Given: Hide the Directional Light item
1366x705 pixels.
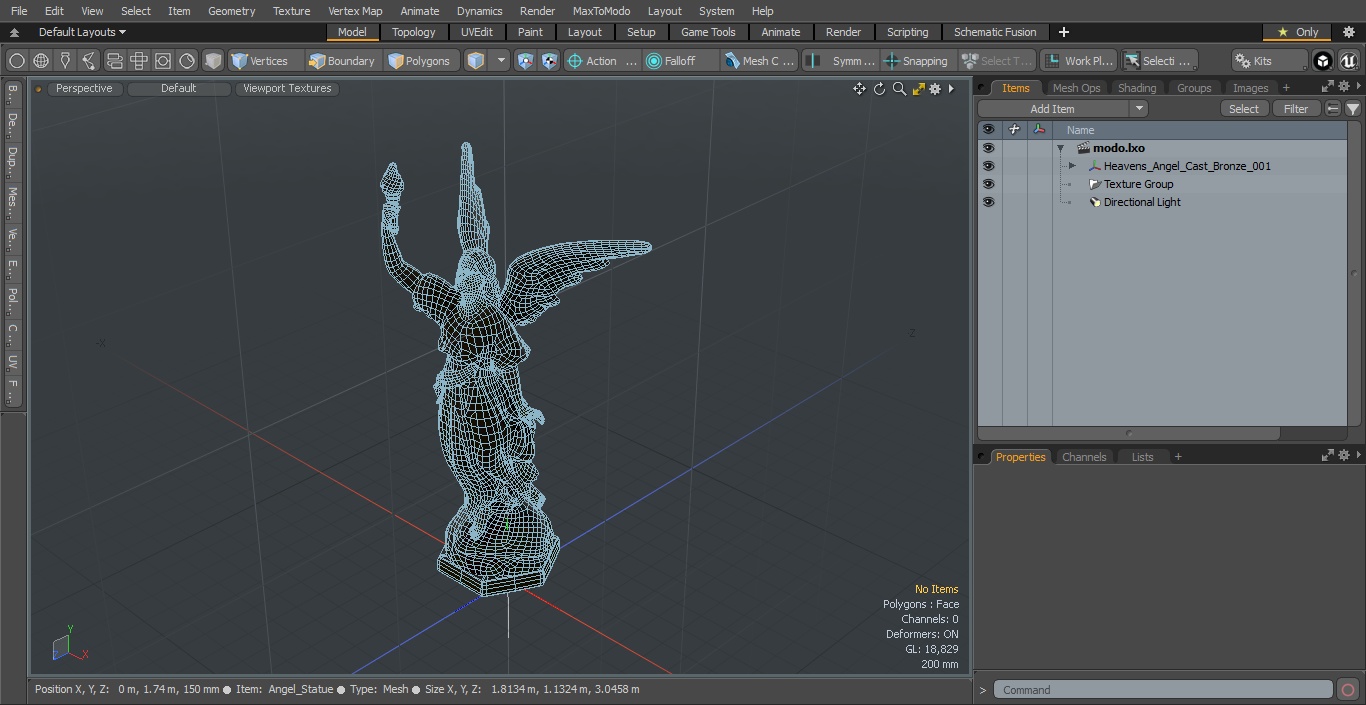Looking at the screenshot, I should [x=989, y=202].
